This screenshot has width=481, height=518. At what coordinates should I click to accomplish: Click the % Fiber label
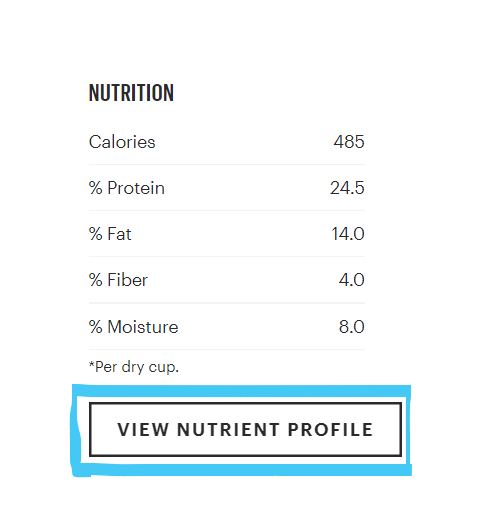pos(118,280)
